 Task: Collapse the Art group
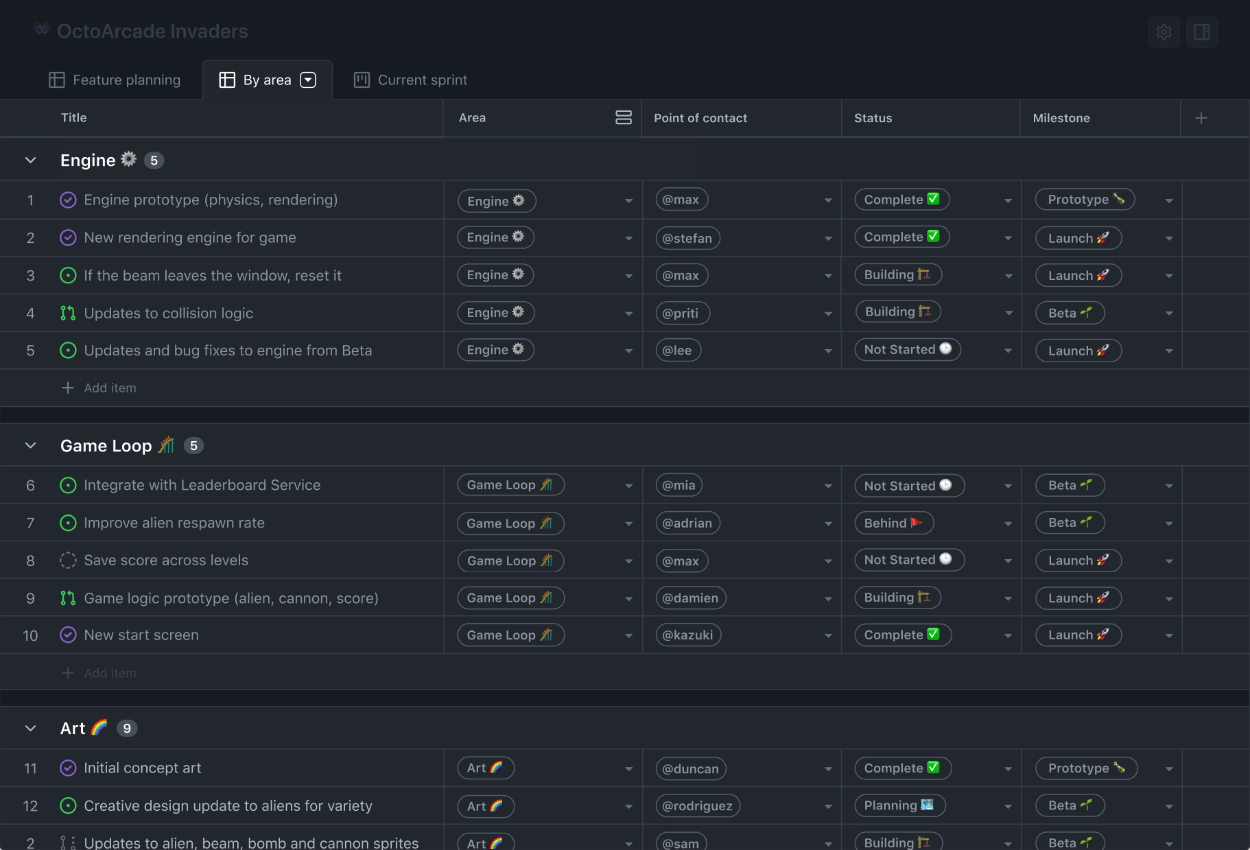[29, 728]
